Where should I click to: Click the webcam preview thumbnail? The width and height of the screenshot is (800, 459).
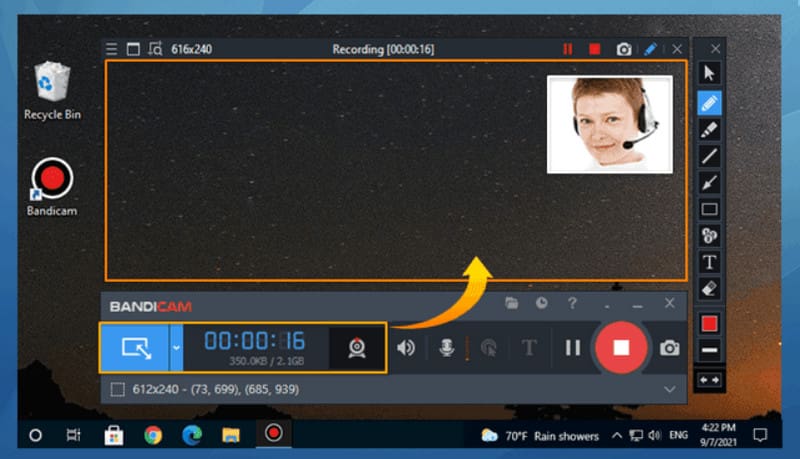[610, 124]
